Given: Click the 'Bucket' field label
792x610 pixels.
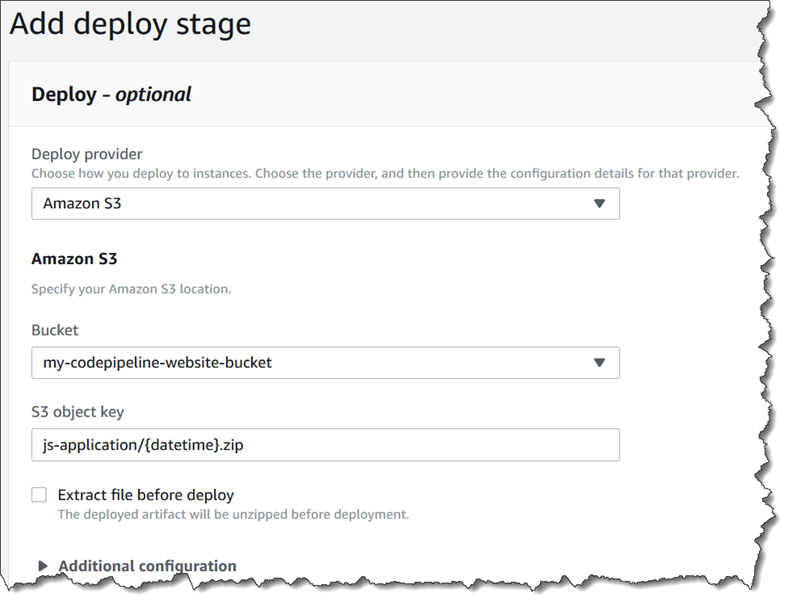Looking at the screenshot, I should pyautogui.click(x=55, y=330).
